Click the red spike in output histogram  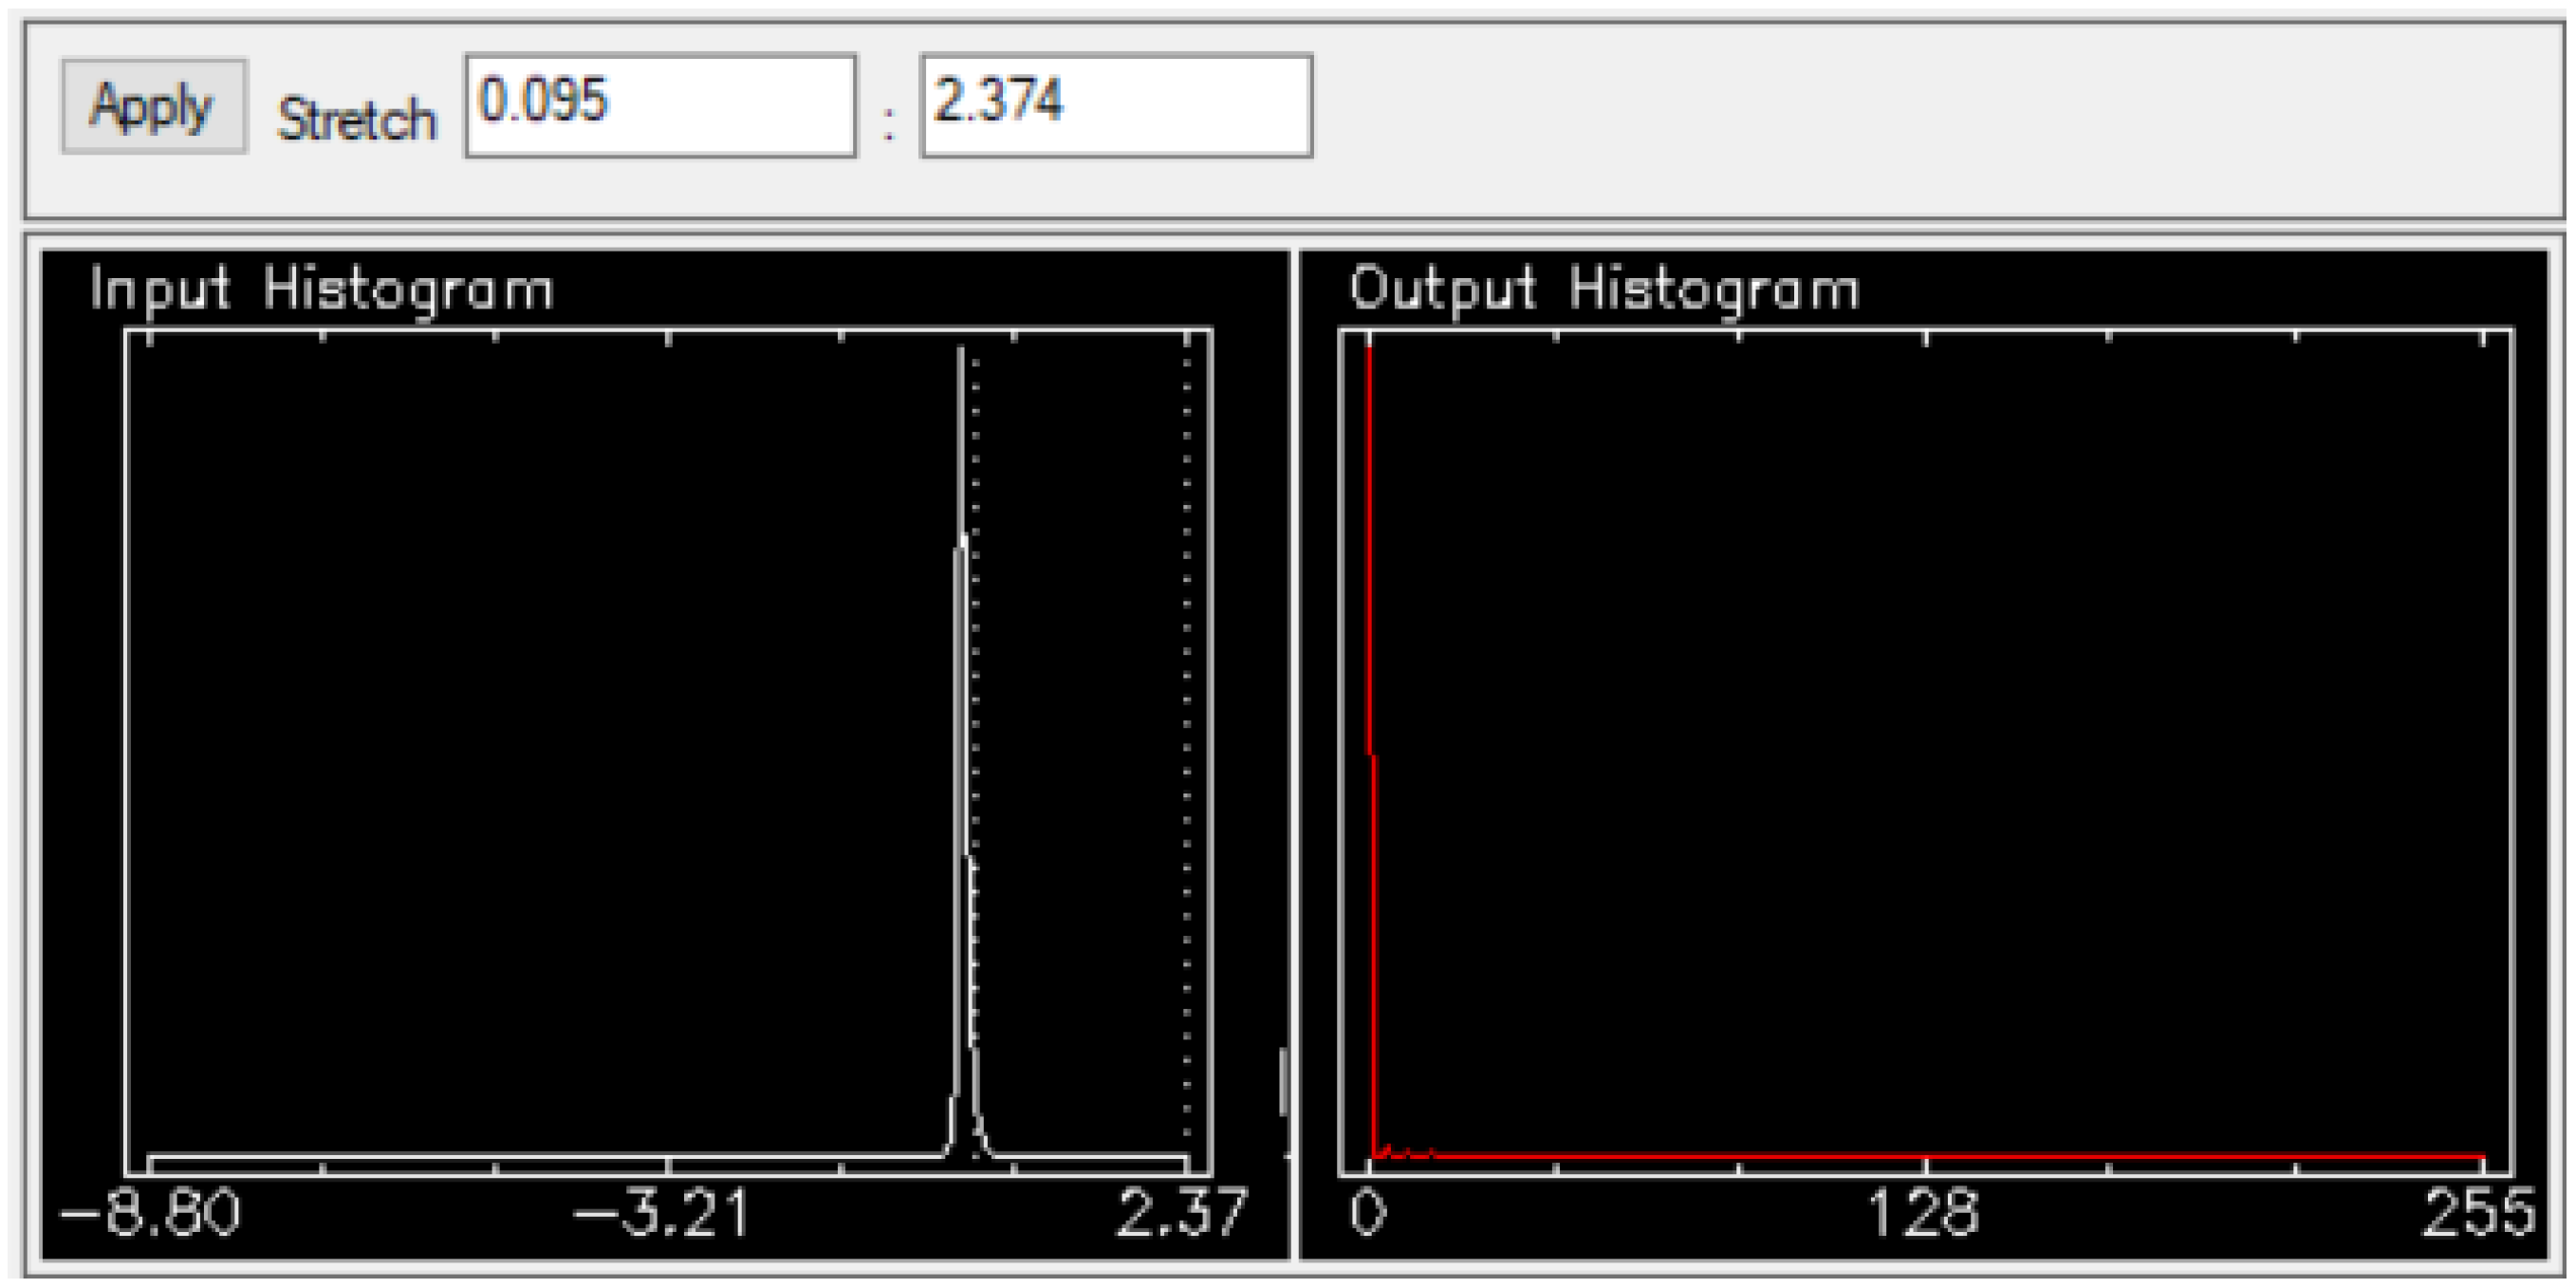[x=1369, y=550]
